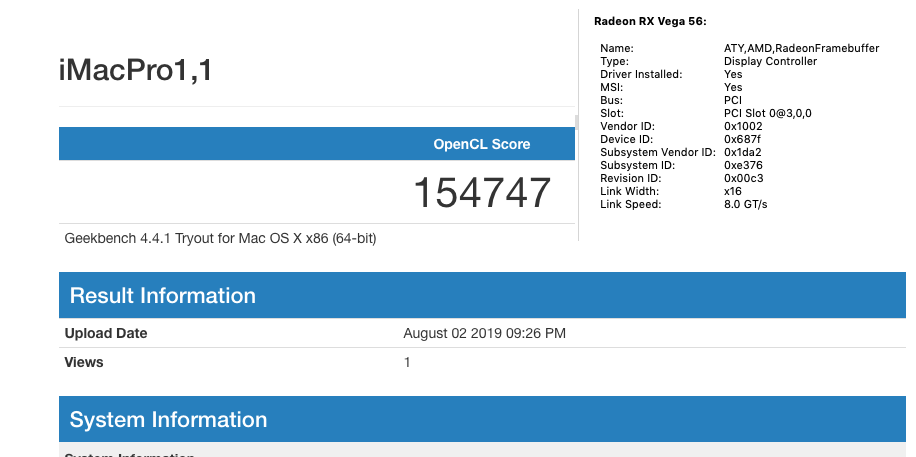Select the Link Width value x16
This screenshot has width=916, height=457.
pos(733,191)
